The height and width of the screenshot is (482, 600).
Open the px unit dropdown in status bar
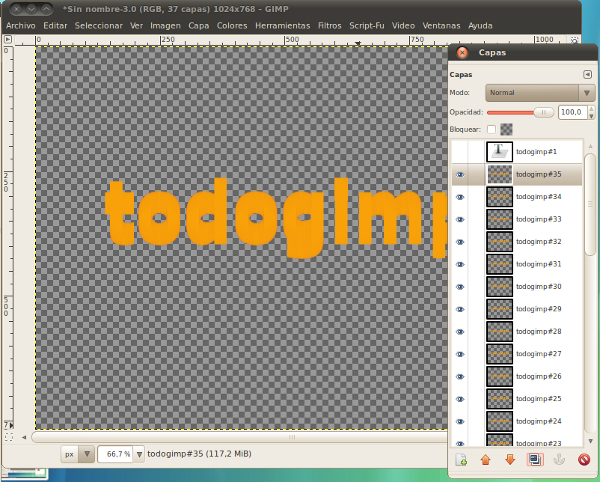[78, 454]
